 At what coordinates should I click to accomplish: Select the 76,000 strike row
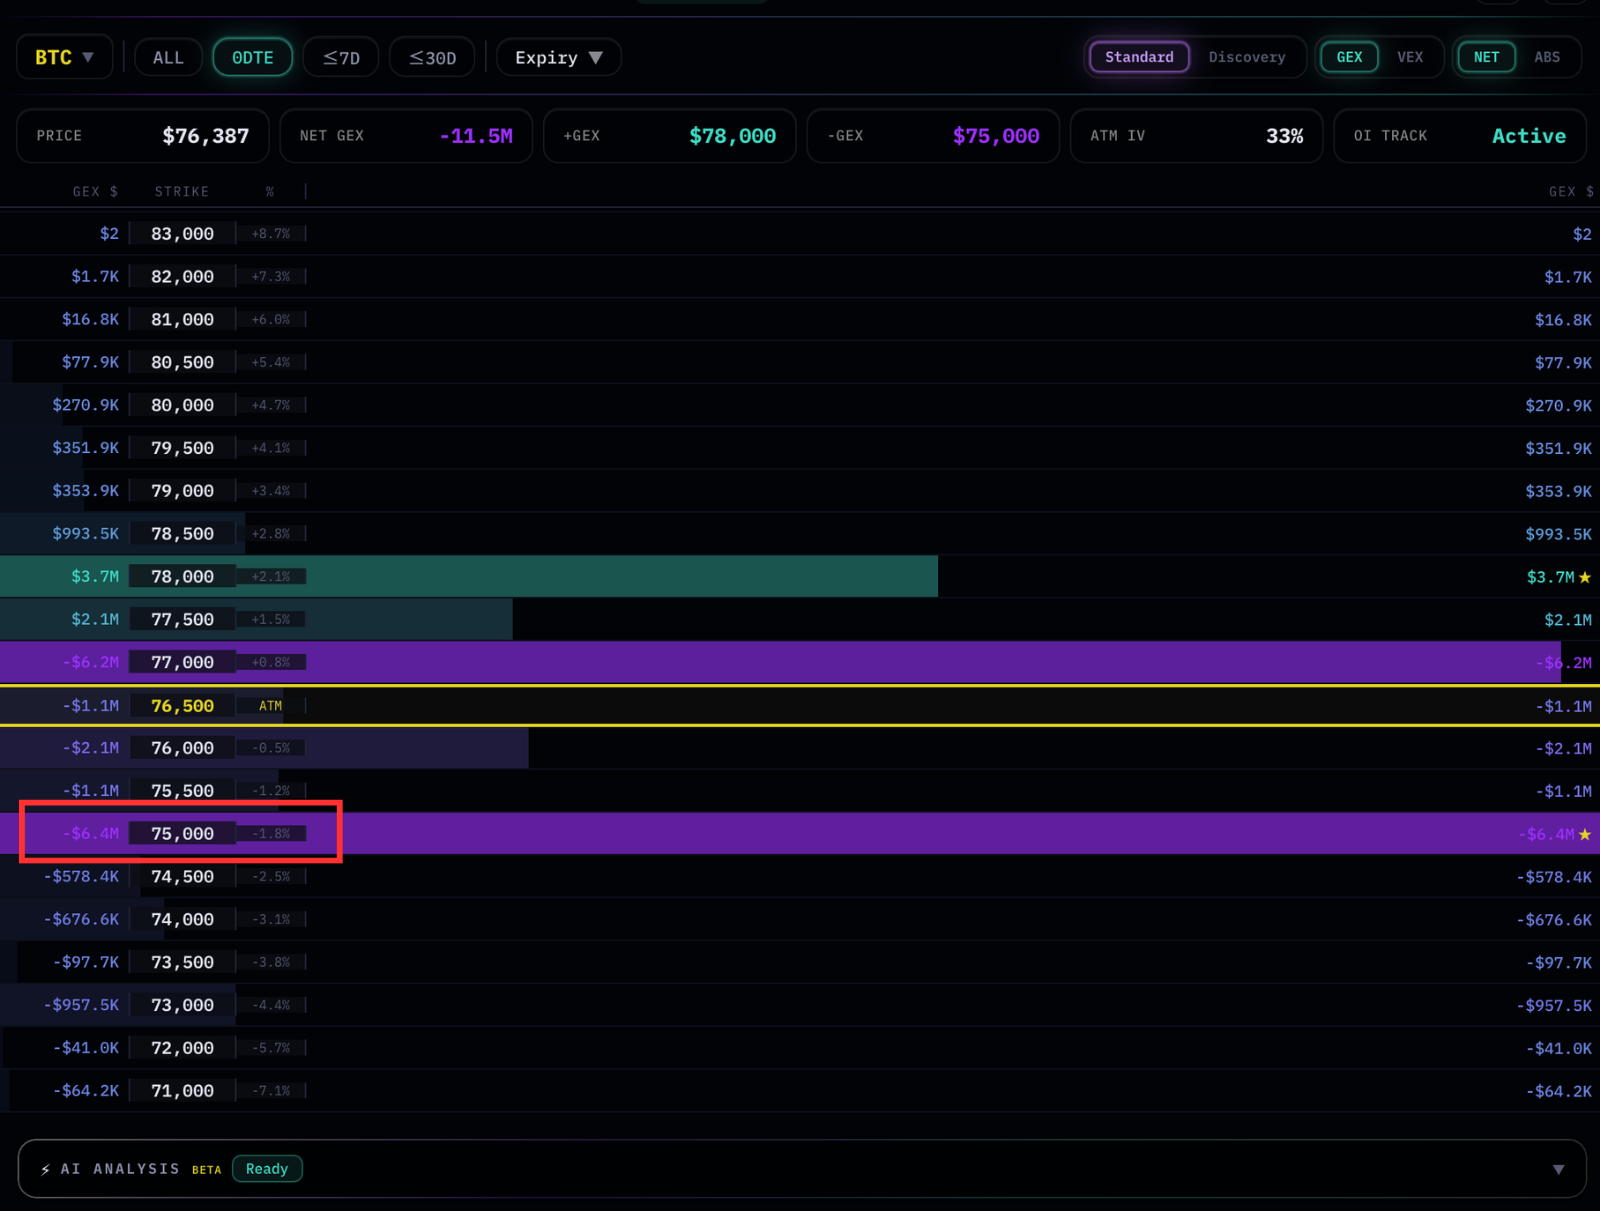800,748
